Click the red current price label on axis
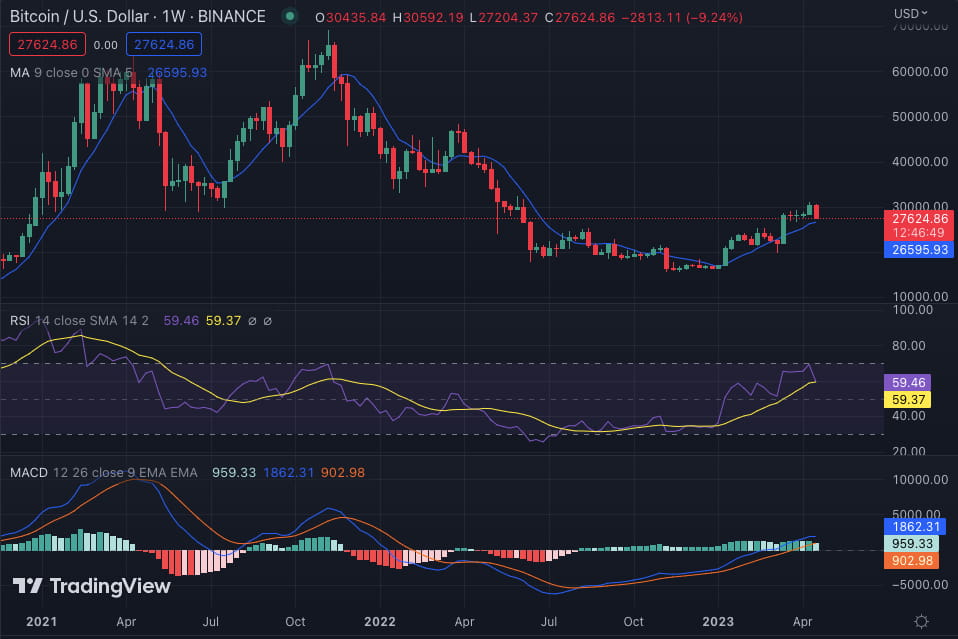958x639 pixels. click(919, 225)
